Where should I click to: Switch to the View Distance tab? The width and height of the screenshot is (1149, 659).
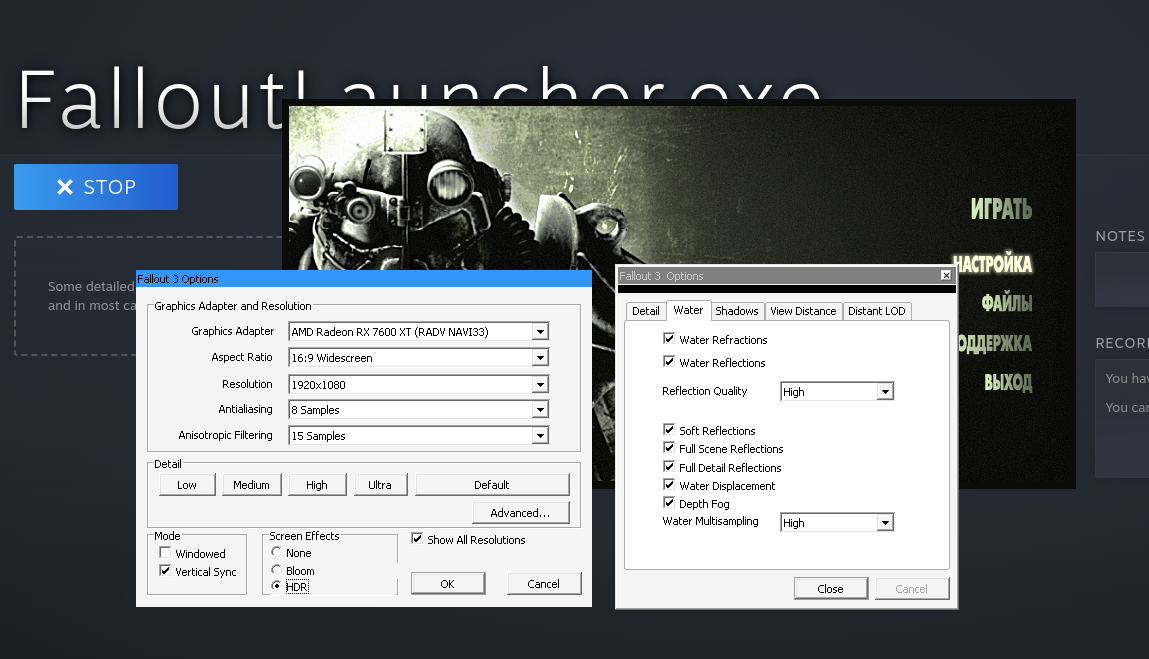click(x=803, y=311)
